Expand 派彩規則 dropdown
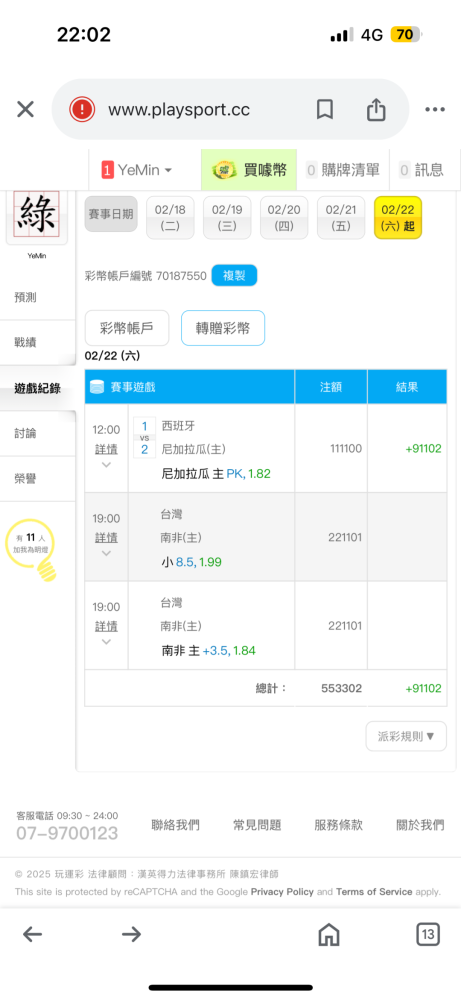The image size is (461, 1000). tap(406, 736)
